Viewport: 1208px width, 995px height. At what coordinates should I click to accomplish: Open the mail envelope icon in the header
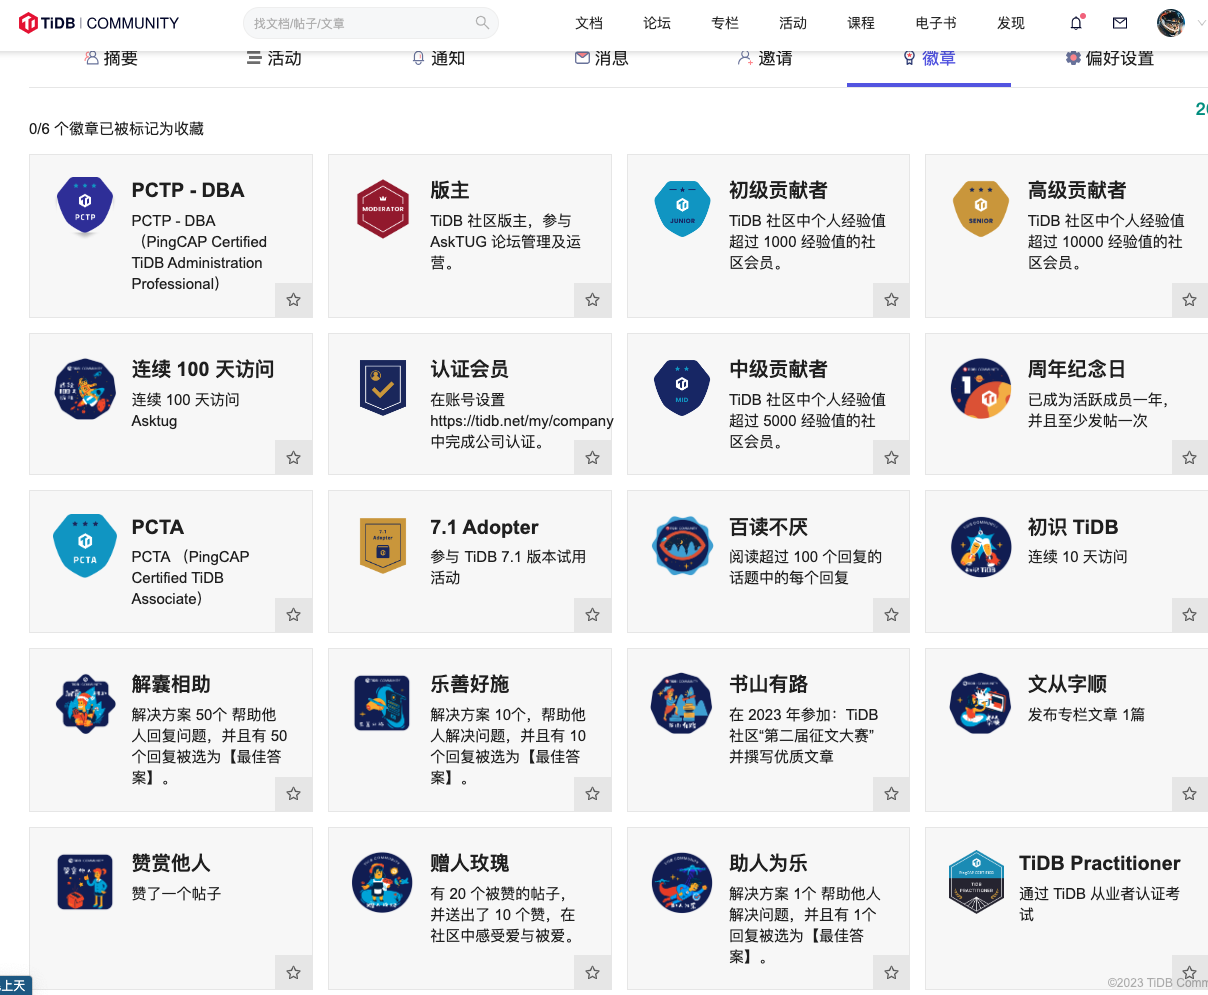tap(1120, 23)
